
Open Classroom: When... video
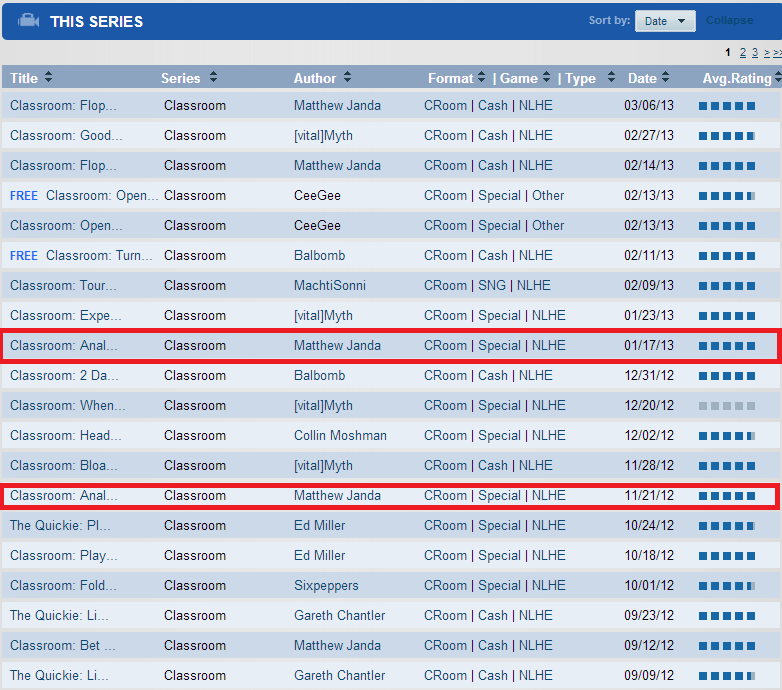click(x=67, y=405)
